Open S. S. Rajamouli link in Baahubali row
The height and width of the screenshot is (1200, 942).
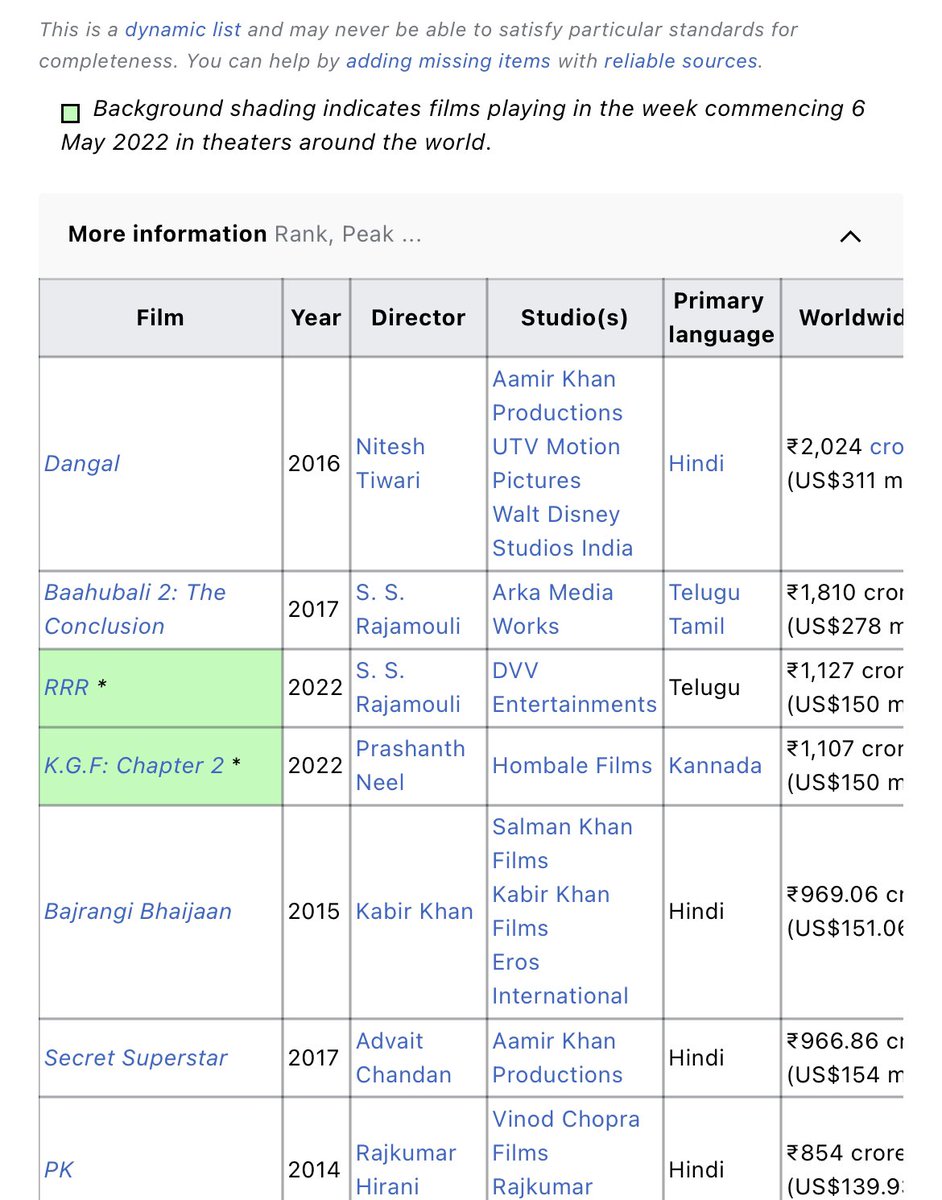pyautogui.click(x=409, y=609)
